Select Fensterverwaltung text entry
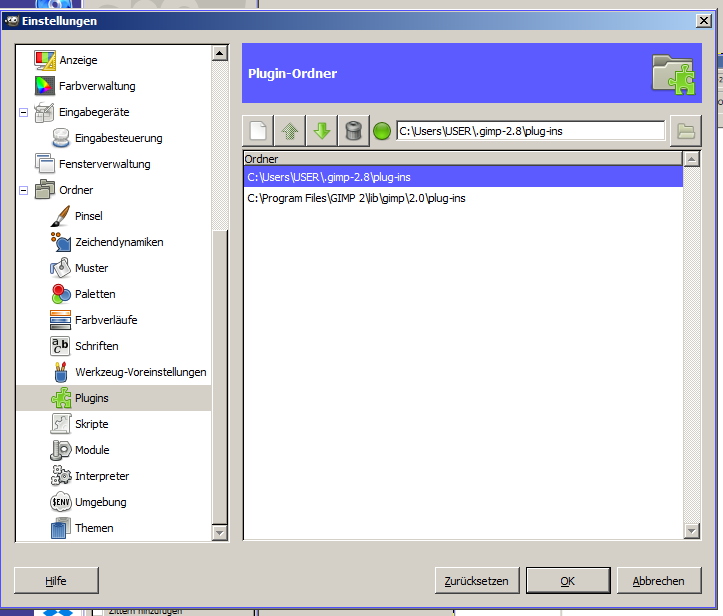This screenshot has height=616, width=723. pos(105,164)
